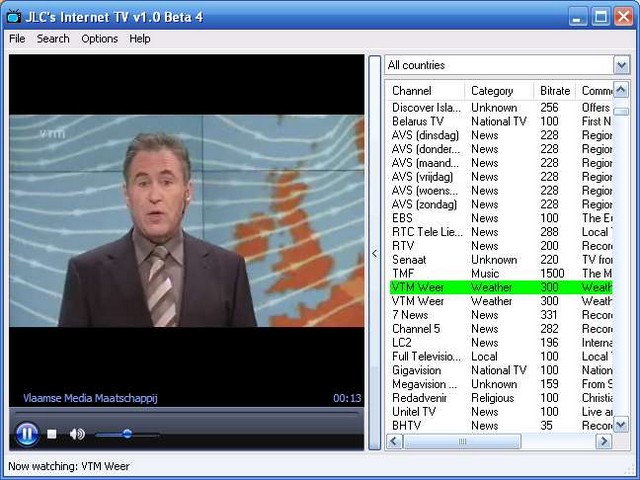Pause the video playback
The height and width of the screenshot is (480, 640).
27,433
